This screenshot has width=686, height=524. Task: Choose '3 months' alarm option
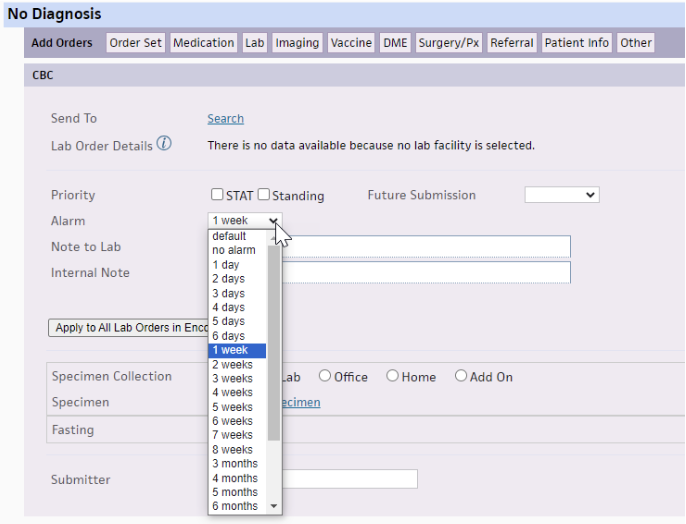pos(237,464)
